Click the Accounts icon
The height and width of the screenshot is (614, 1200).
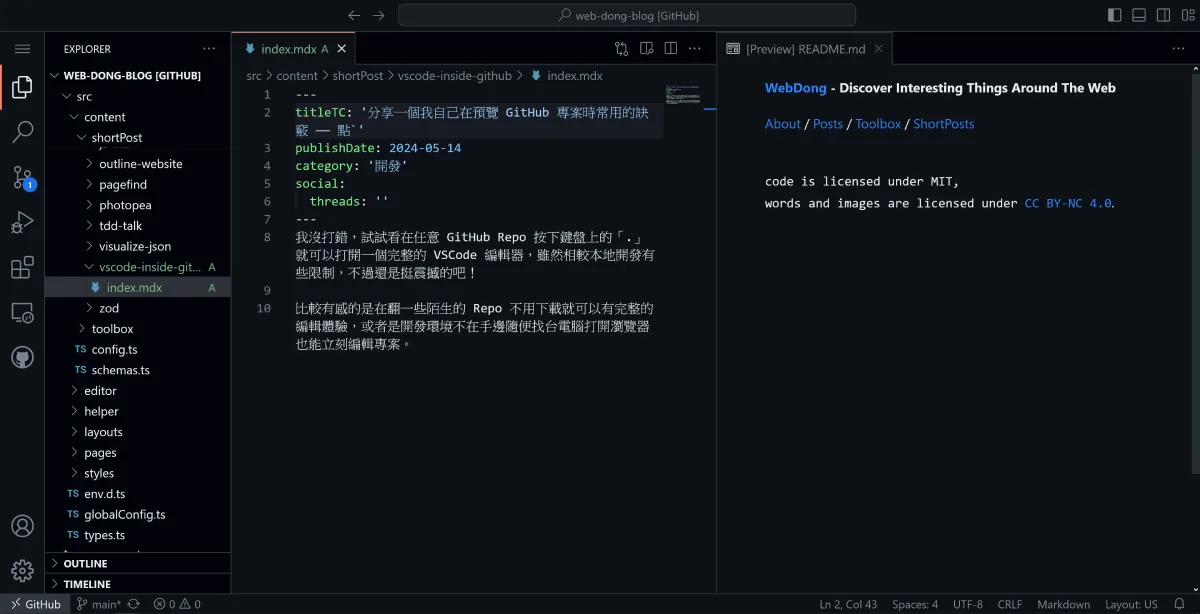pyautogui.click(x=22, y=526)
